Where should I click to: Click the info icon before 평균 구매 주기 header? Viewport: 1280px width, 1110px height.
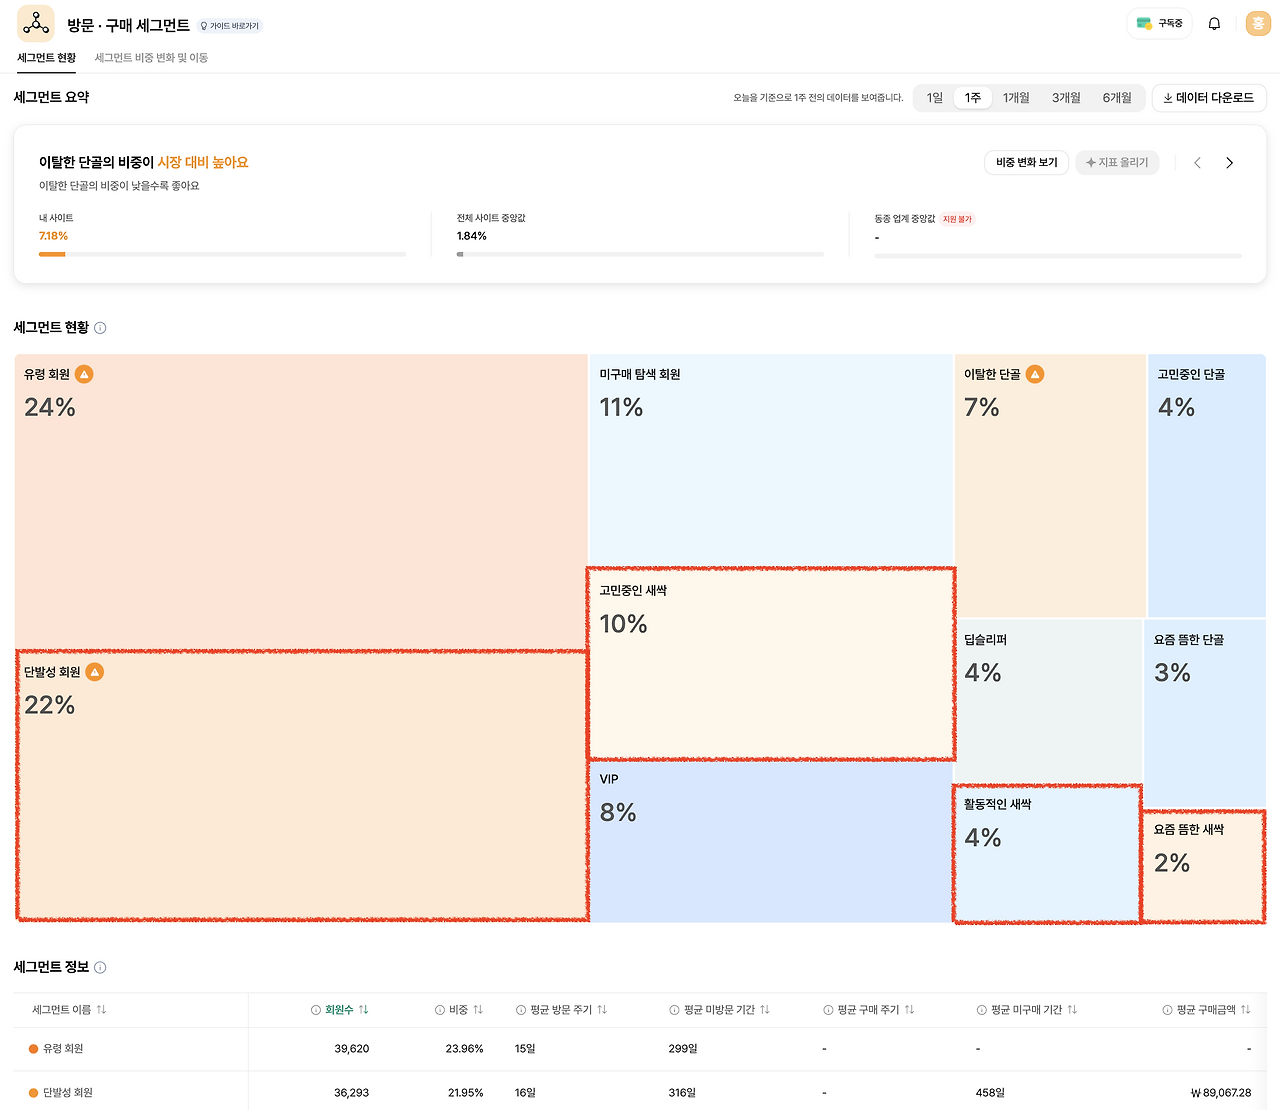pyautogui.click(x=828, y=1010)
